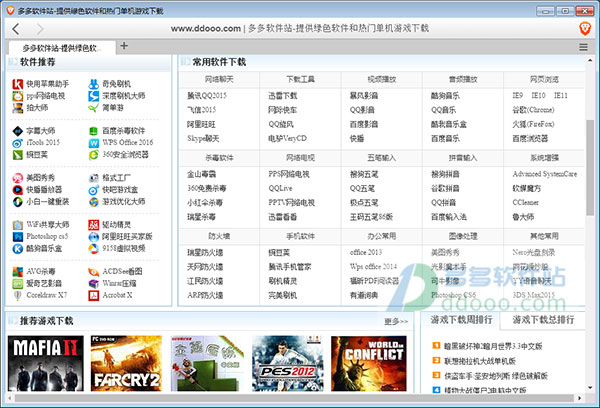Open the 搜狗拼音 link
Screen dimensions: 600x408
[x=445, y=174]
